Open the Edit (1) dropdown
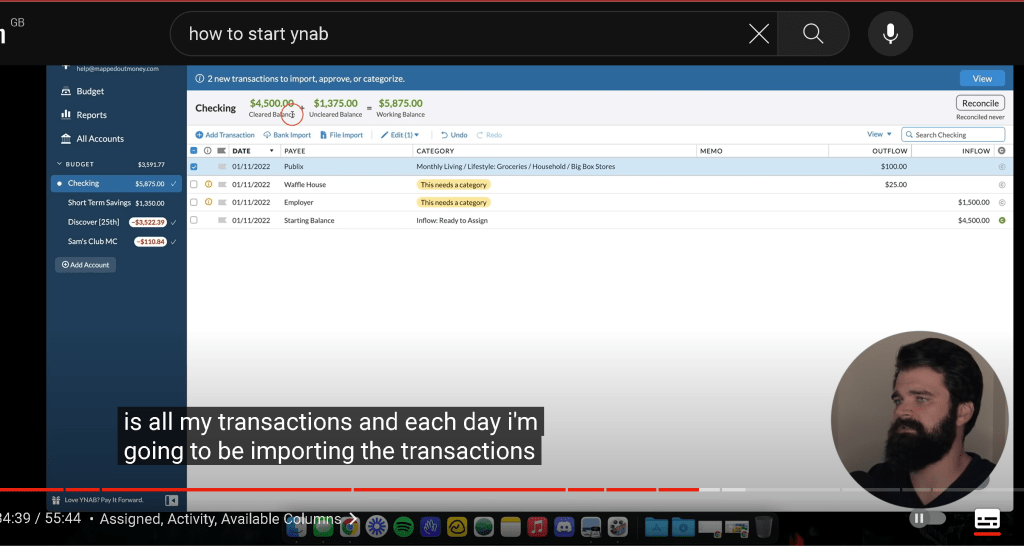This screenshot has width=1024, height=553. coord(400,135)
